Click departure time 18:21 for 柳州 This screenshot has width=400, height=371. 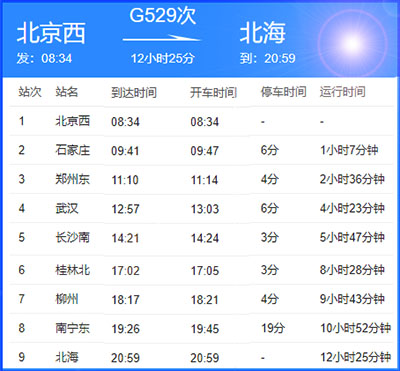point(205,300)
